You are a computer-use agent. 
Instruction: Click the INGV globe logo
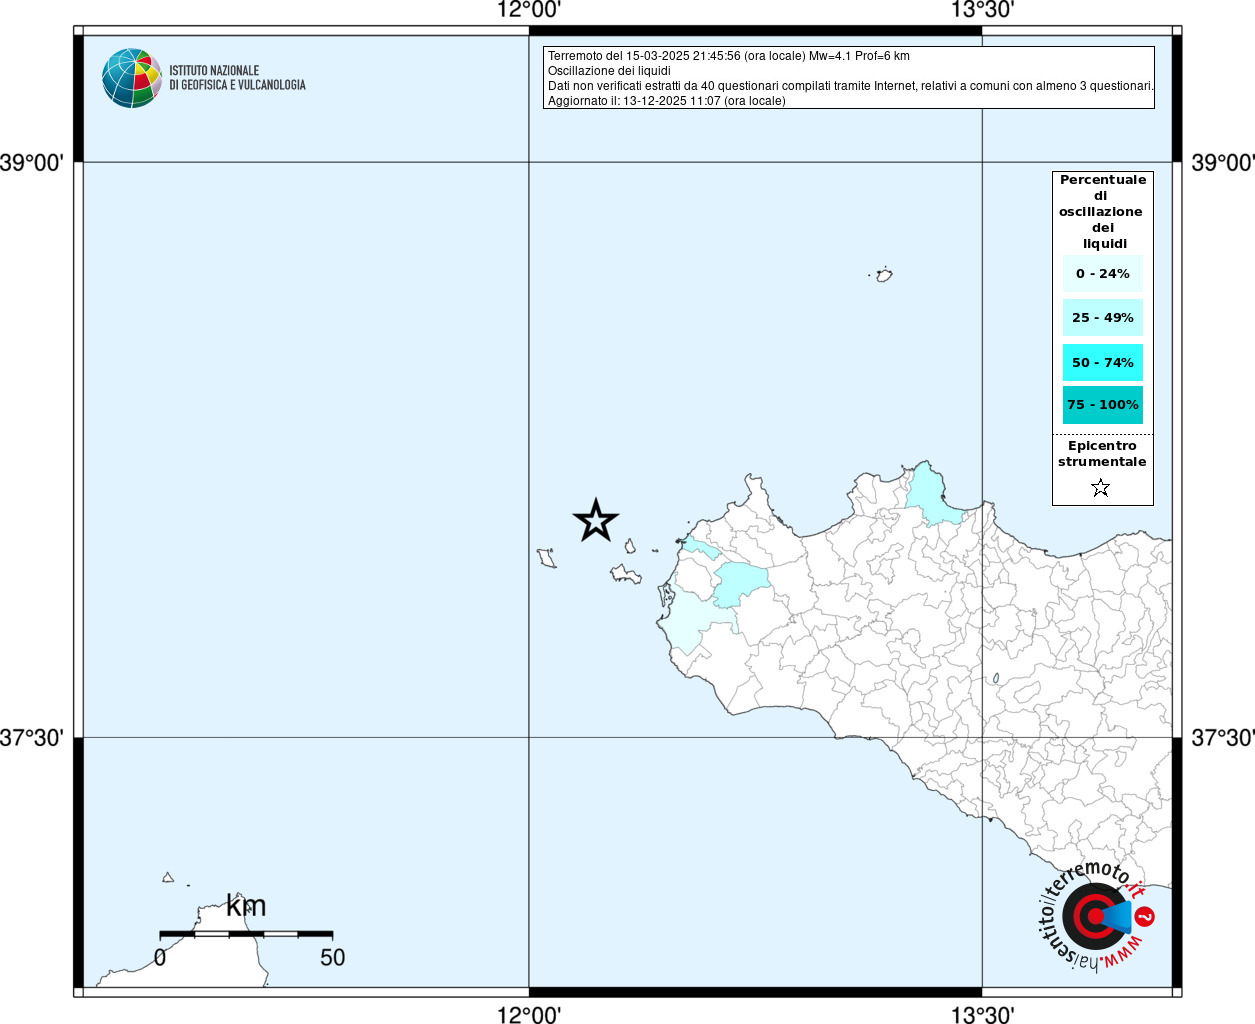click(x=131, y=78)
